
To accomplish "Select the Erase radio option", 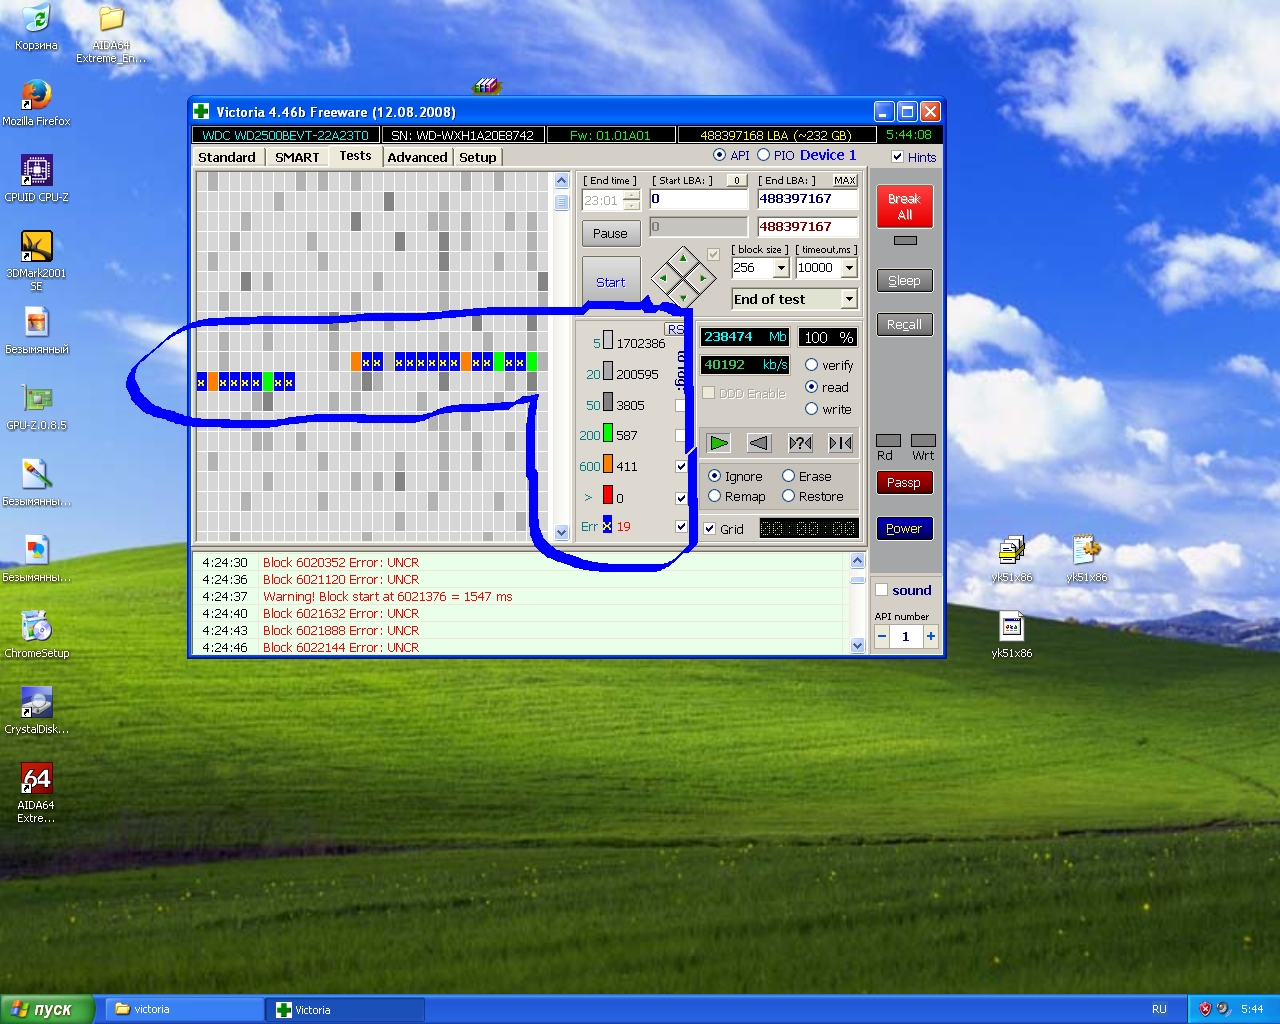I will click(788, 476).
